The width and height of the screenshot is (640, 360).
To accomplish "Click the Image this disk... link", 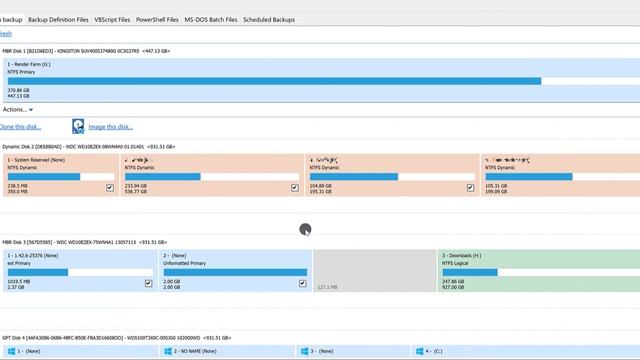I will [x=111, y=127].
